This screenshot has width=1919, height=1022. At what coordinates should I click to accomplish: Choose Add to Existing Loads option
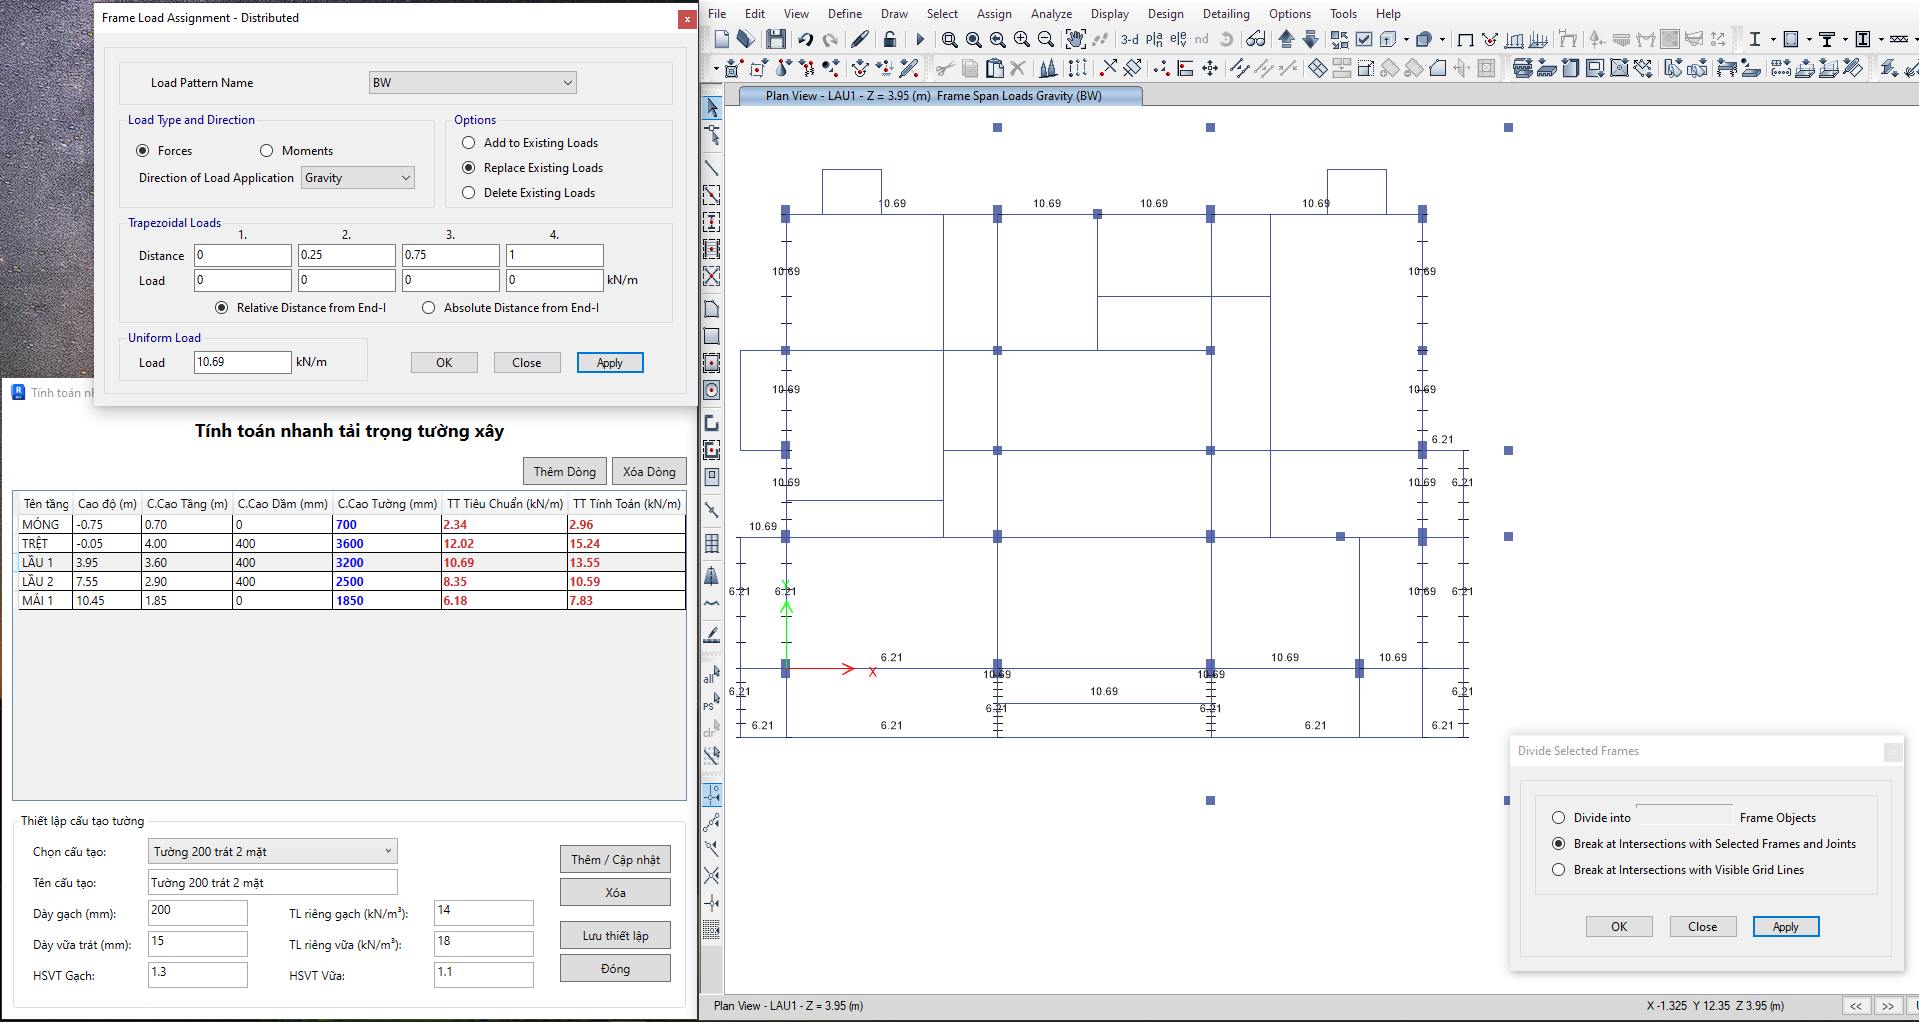click(x=469, y=143)
